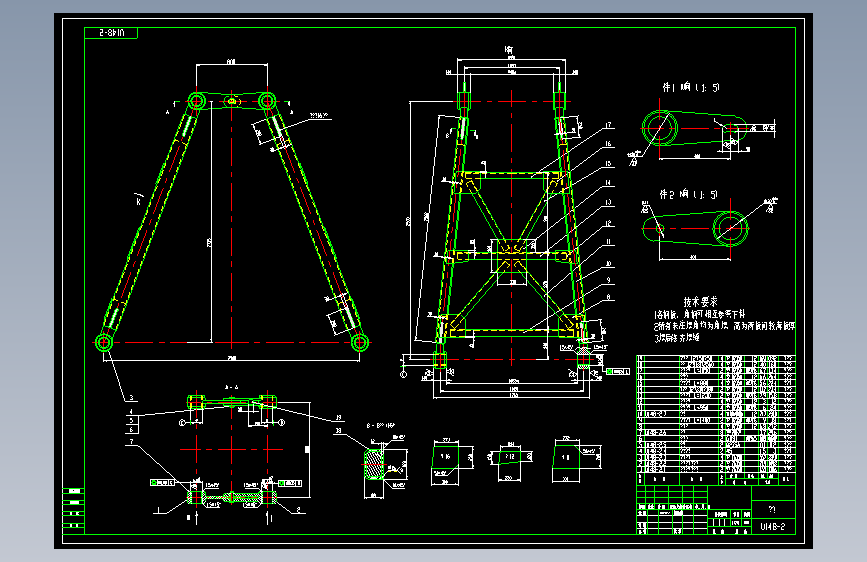Click part balloon number 7
This screenshot has width=867, height=562.
132,442
